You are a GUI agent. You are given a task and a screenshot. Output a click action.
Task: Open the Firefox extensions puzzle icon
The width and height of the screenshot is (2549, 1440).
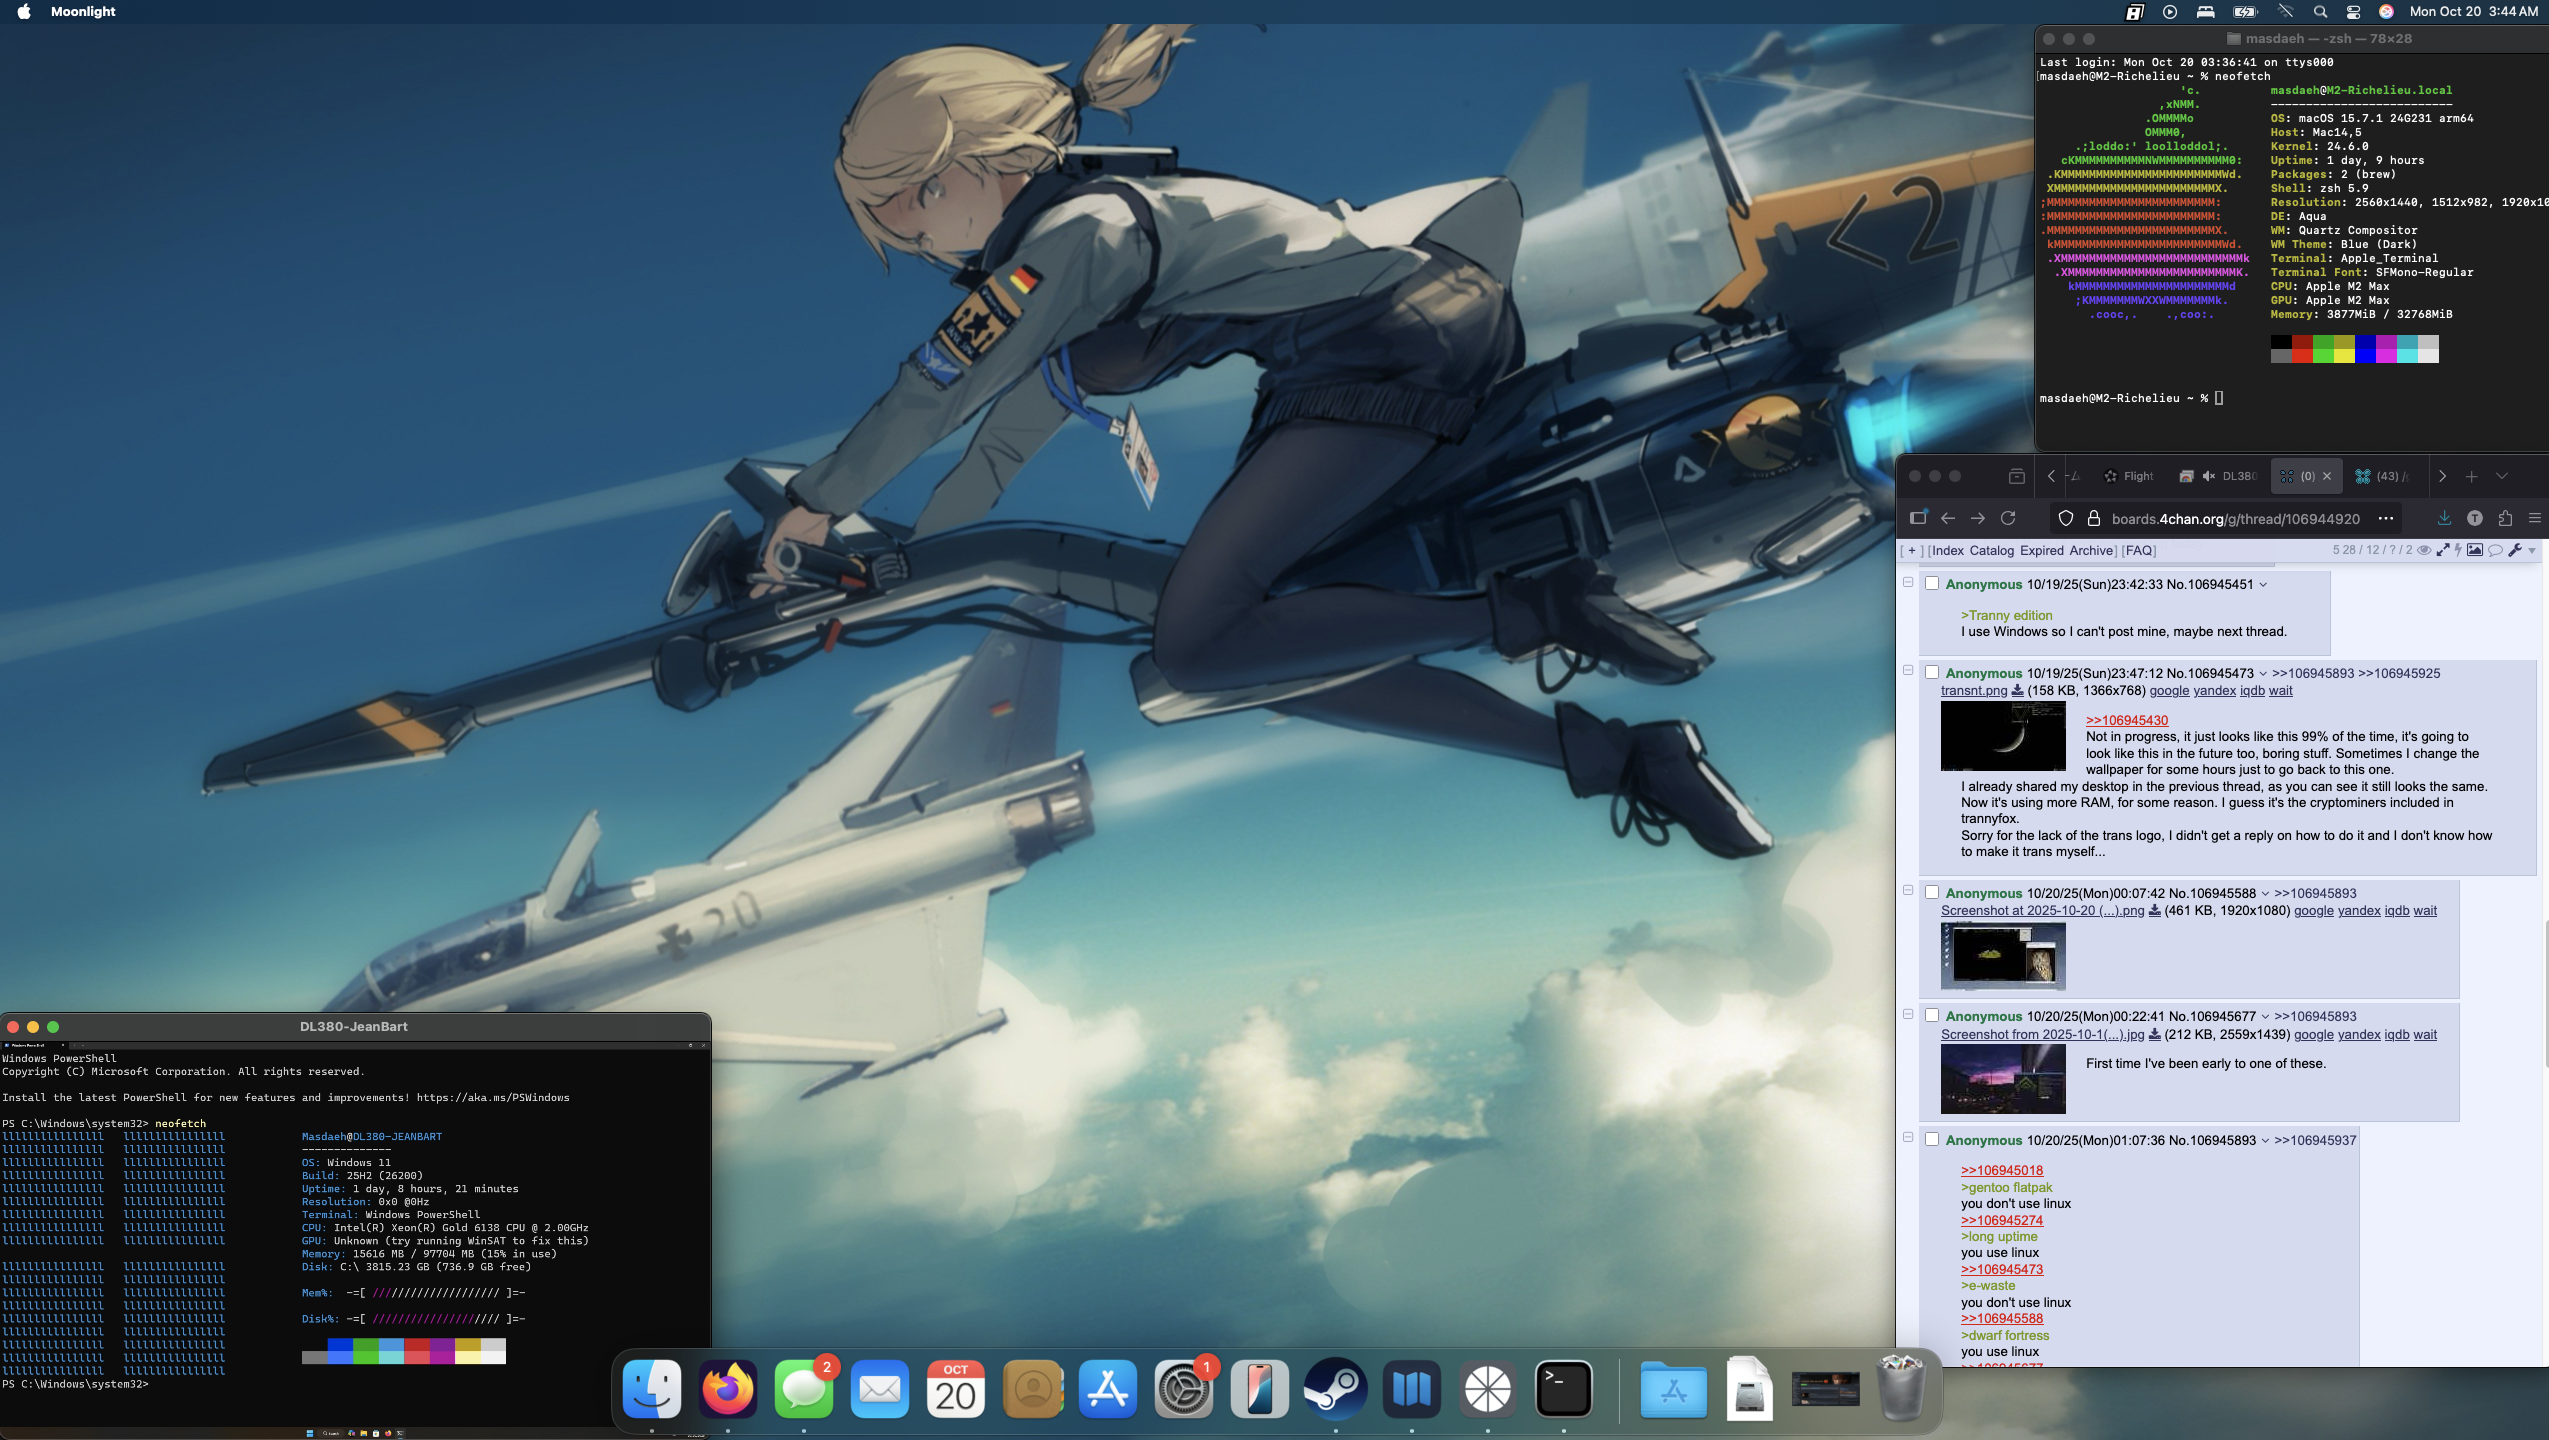pos(2505,518)
